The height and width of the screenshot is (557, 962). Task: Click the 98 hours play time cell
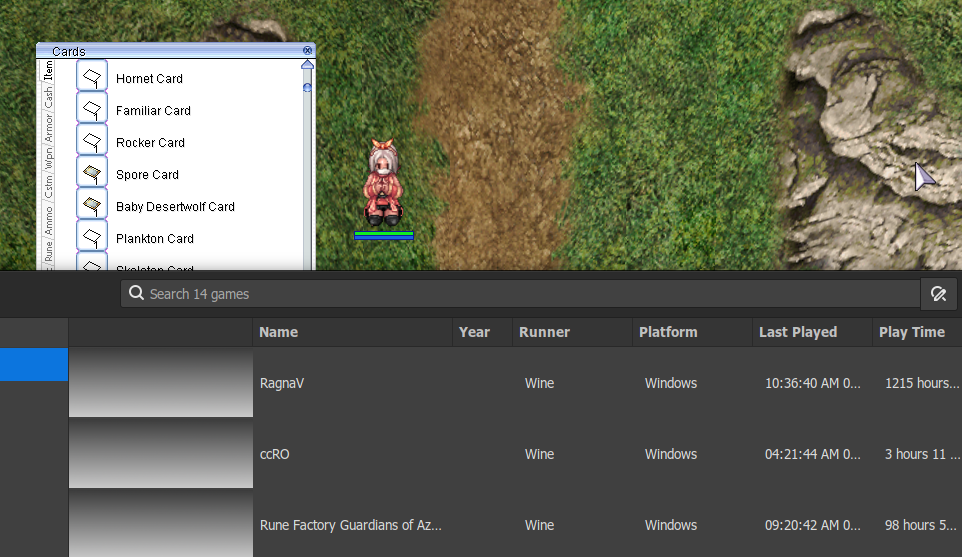pos(920,525)
